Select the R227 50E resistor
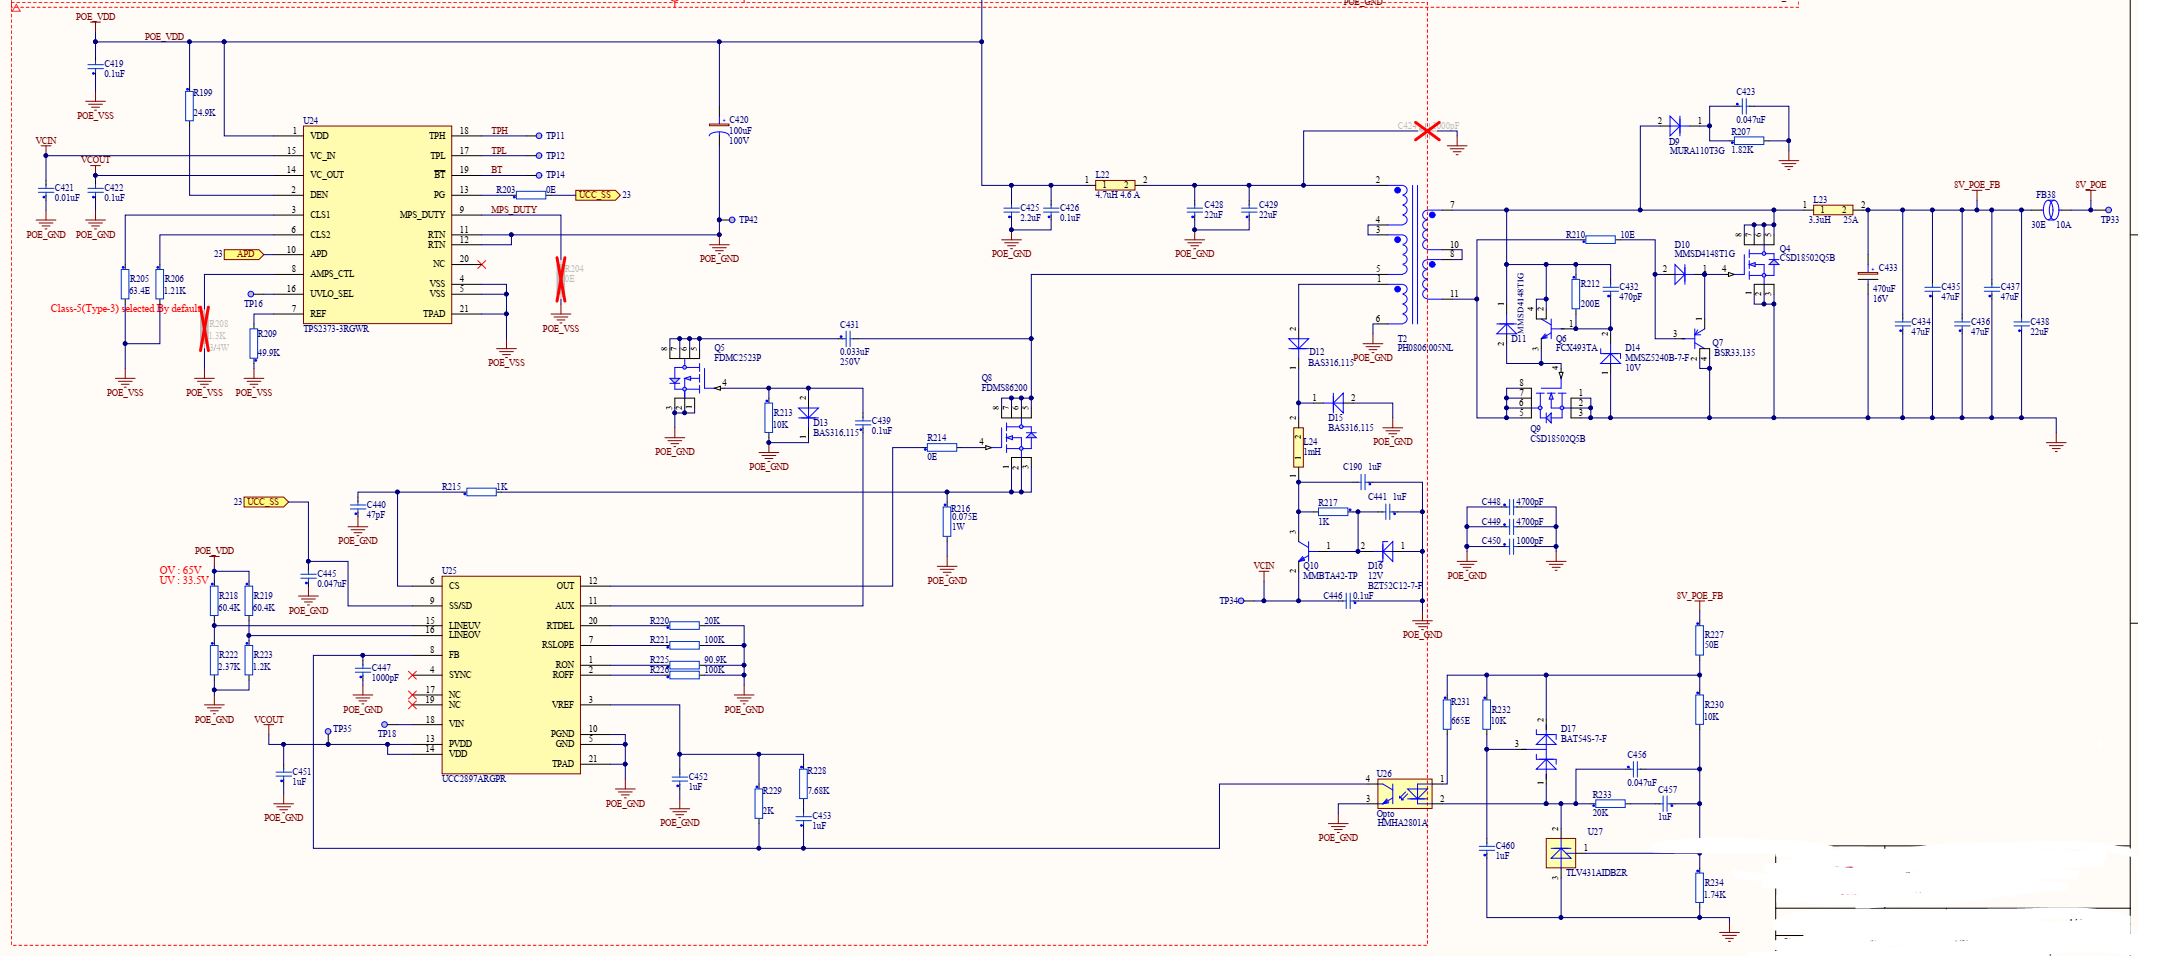Screen dimensions: 2157x969 [1699, 640]
